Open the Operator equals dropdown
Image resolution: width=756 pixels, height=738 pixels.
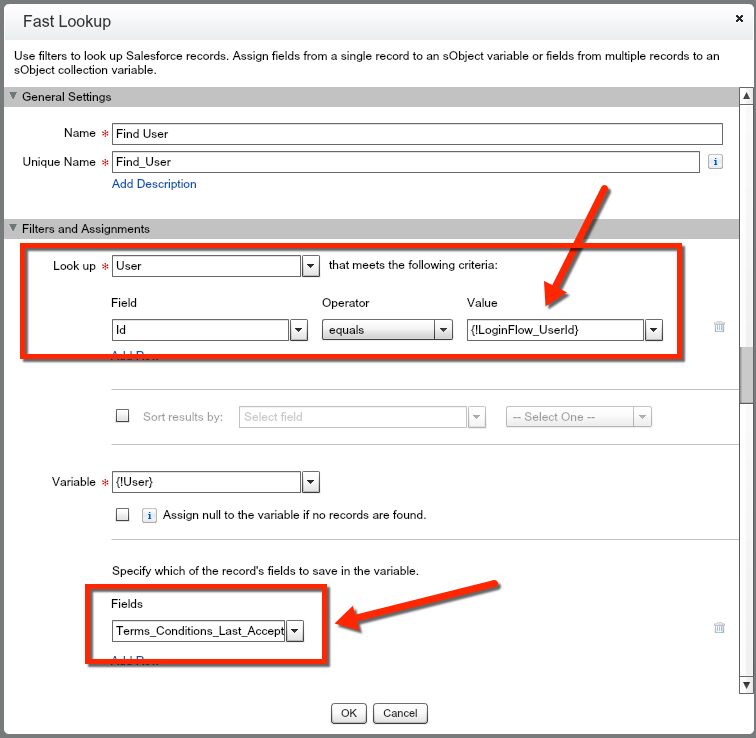pos(443,330)
